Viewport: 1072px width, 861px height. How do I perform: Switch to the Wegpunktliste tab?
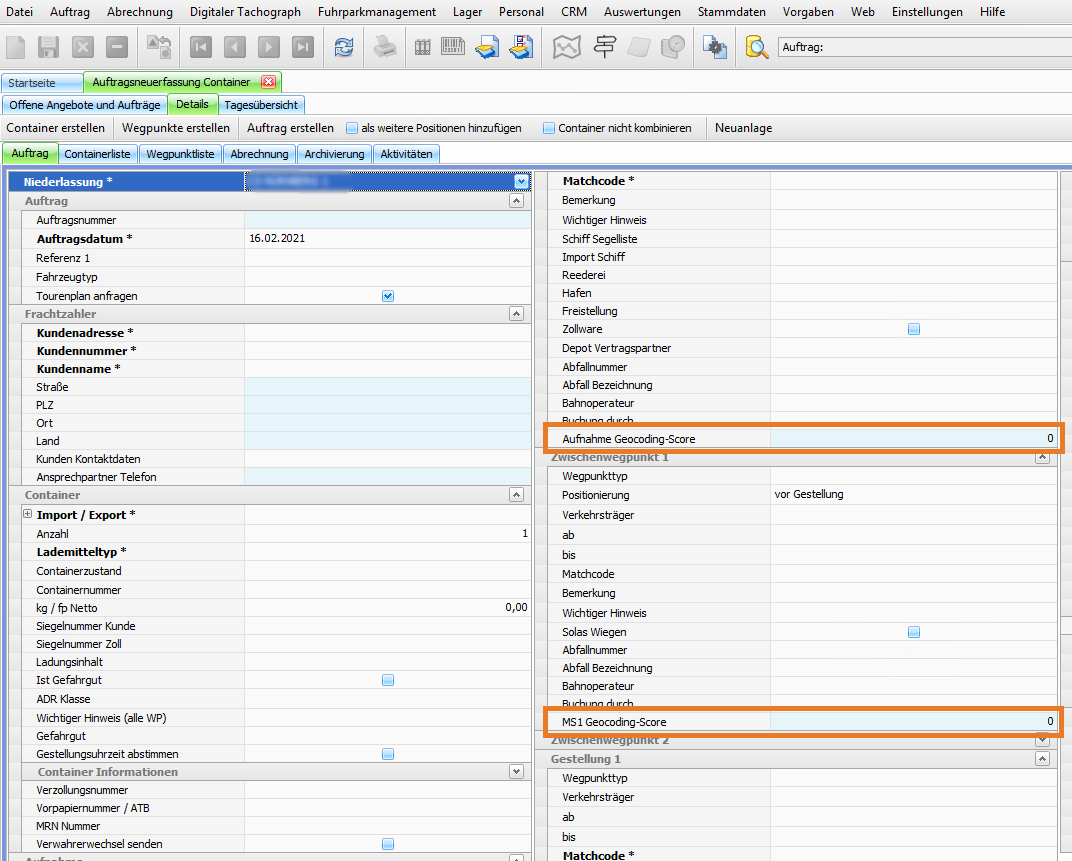pos(180,154)
